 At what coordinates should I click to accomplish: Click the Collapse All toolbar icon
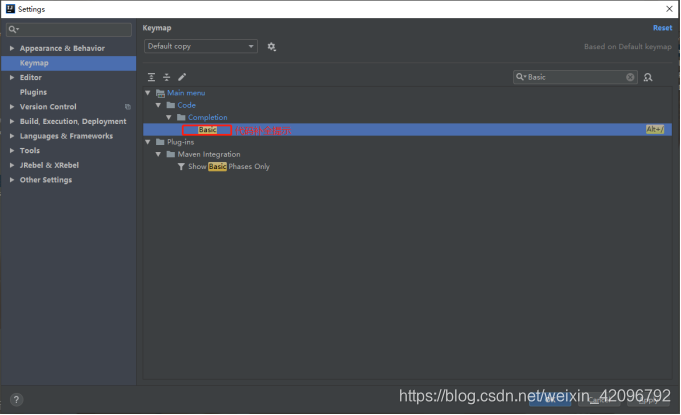[166, 77]
